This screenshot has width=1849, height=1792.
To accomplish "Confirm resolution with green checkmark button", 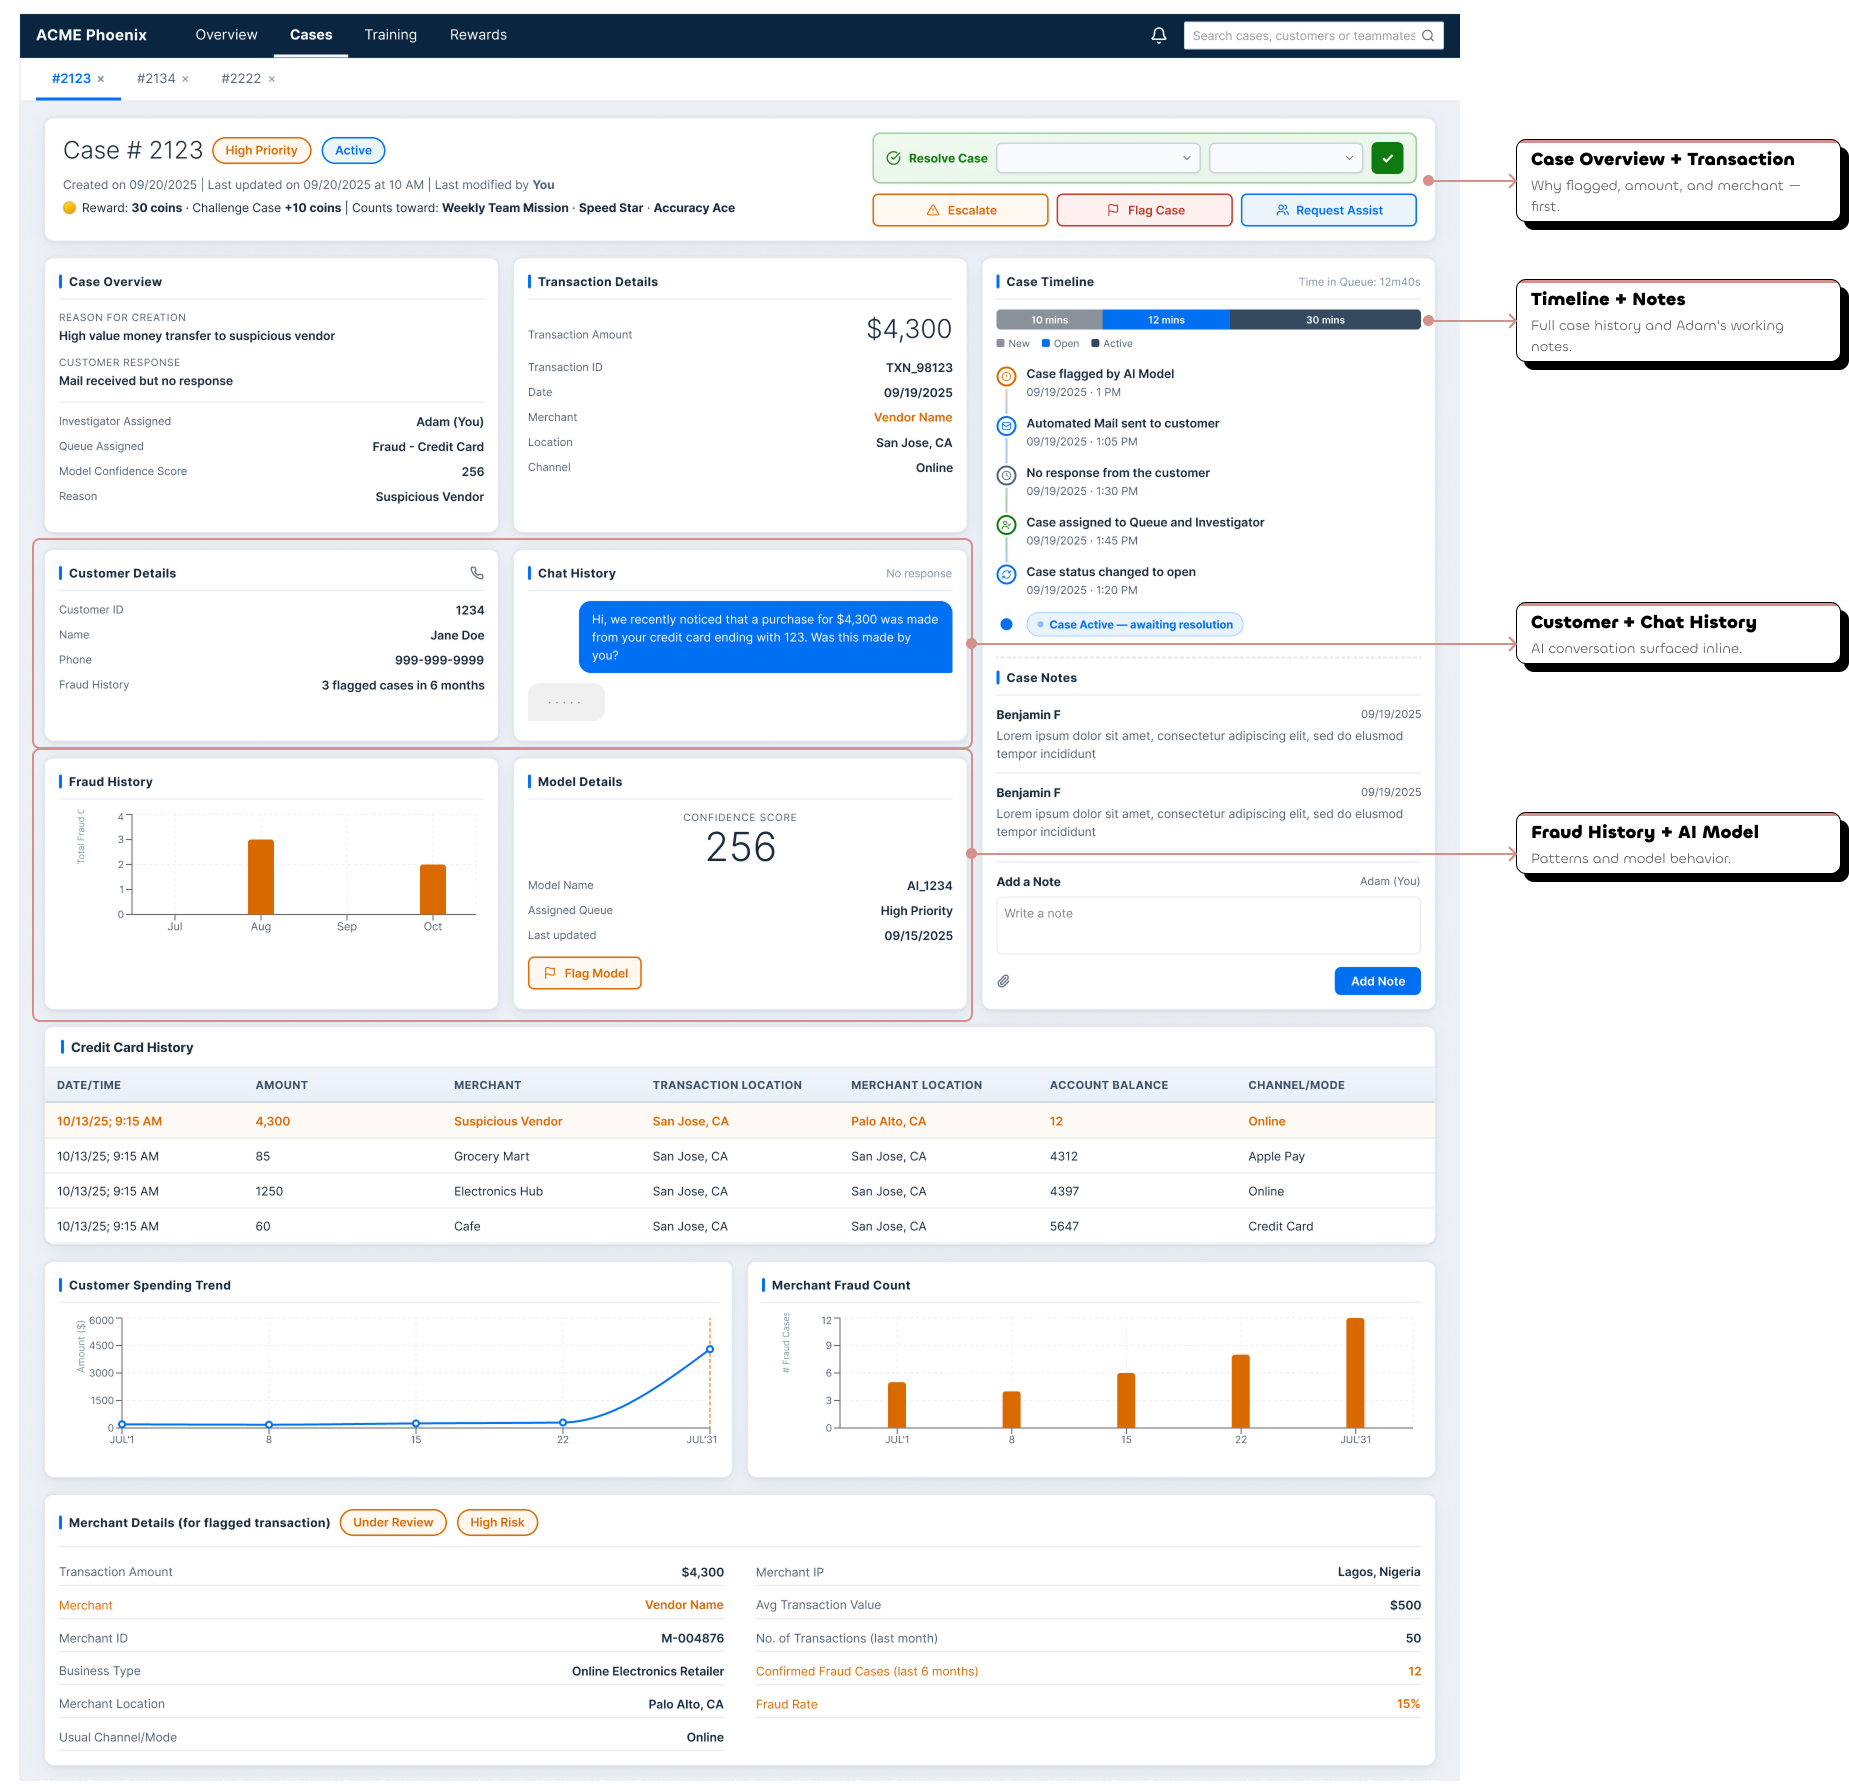I will point(1387,158).
